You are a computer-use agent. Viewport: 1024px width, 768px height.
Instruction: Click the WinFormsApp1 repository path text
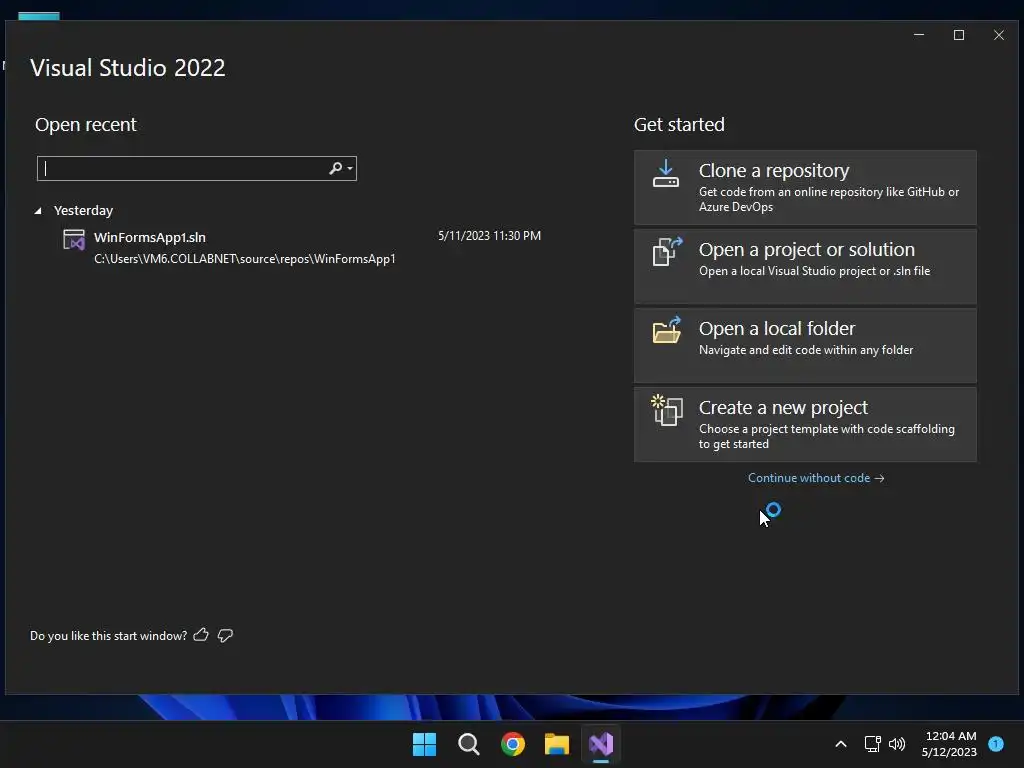(245, 259)
